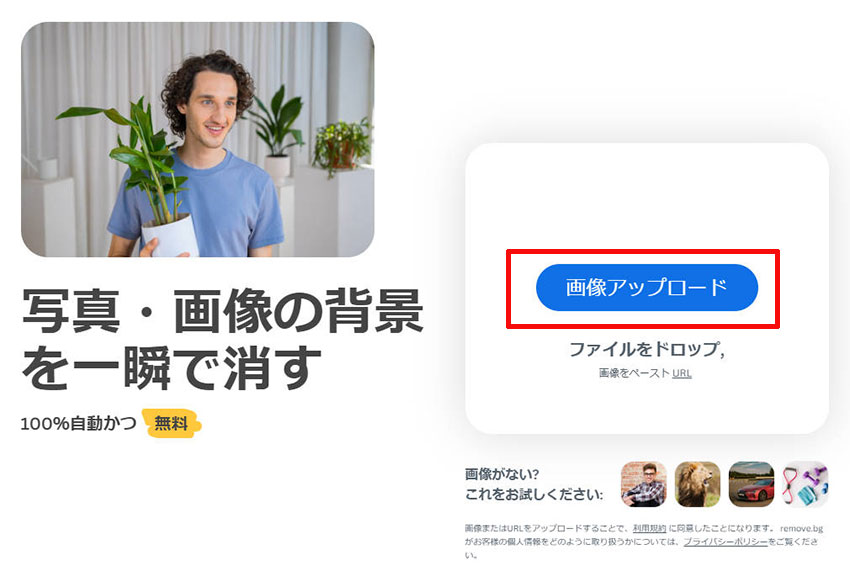Click the これをお試しください label

click(x=534, y=494)
